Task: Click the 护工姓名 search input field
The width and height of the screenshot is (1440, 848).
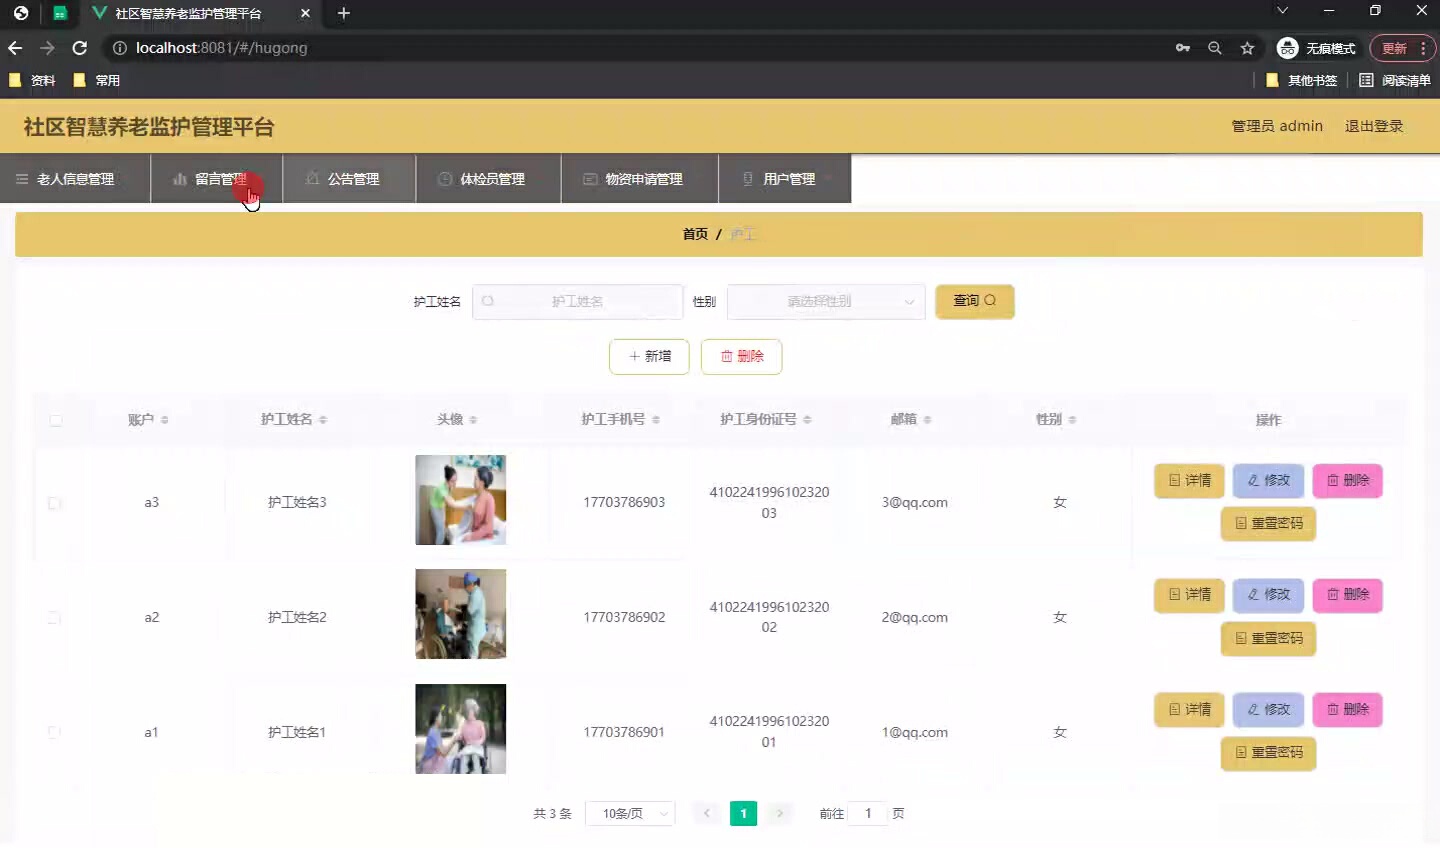Action: 578,302
